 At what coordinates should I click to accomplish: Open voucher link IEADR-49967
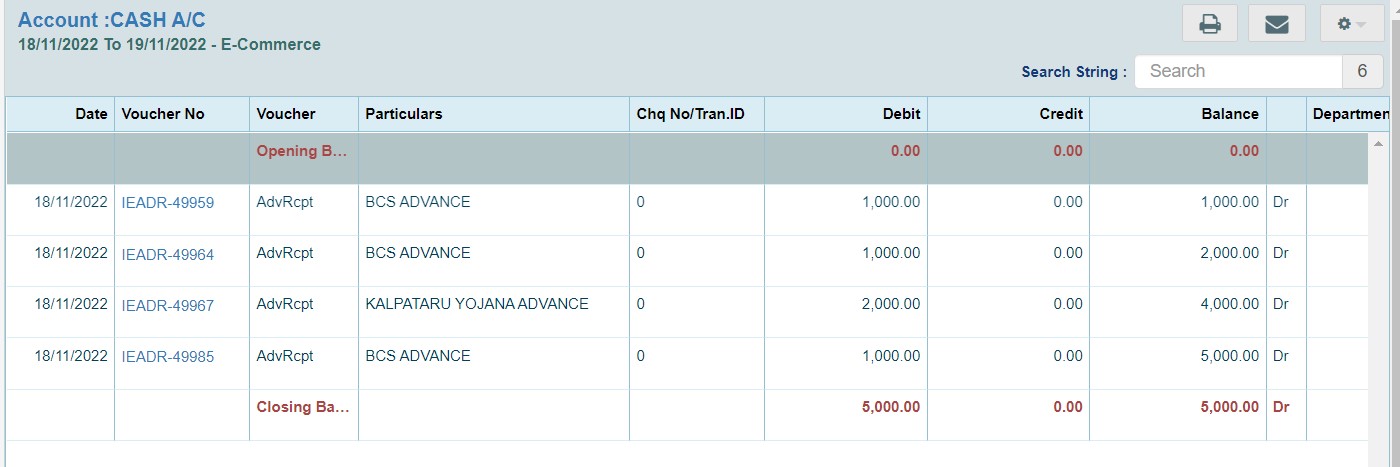point(168,305)
